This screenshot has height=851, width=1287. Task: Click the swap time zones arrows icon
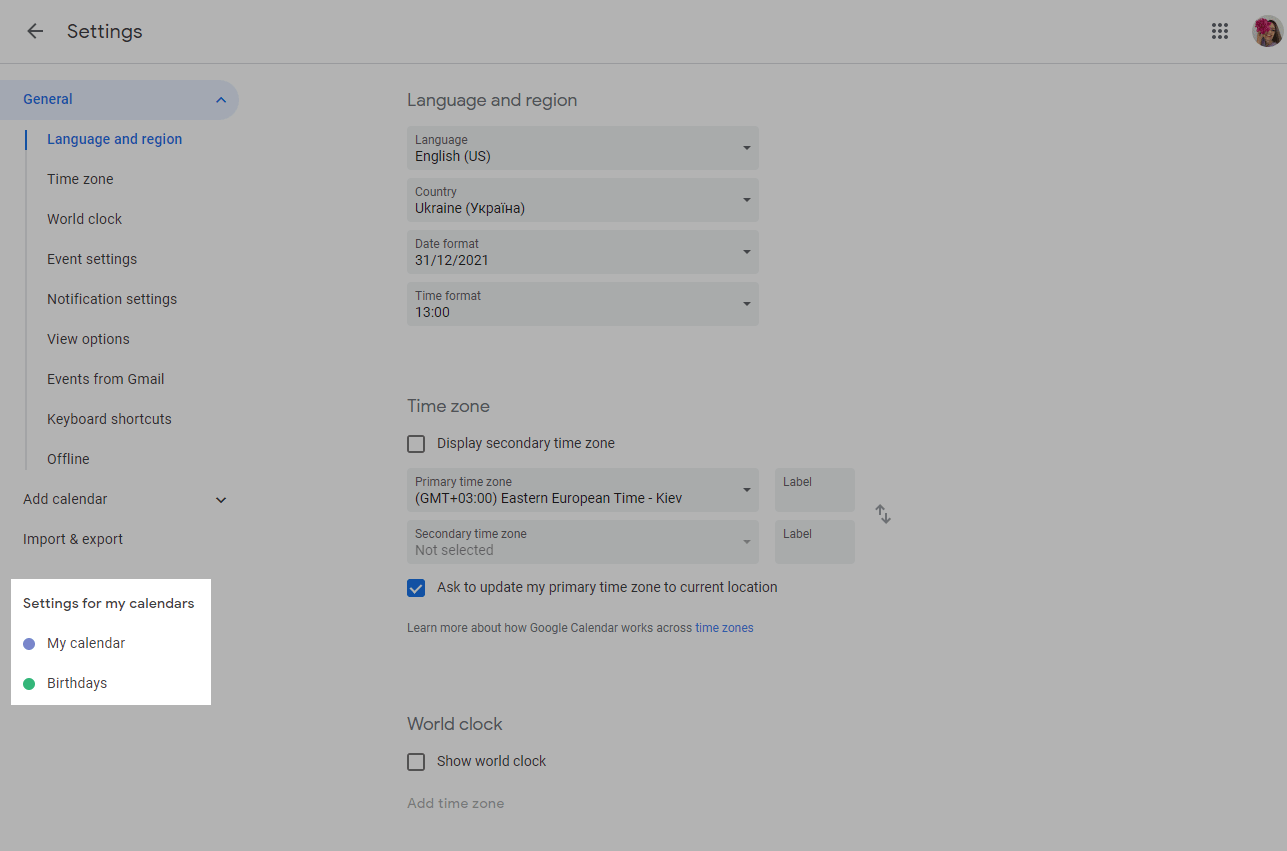click(883, 514)
